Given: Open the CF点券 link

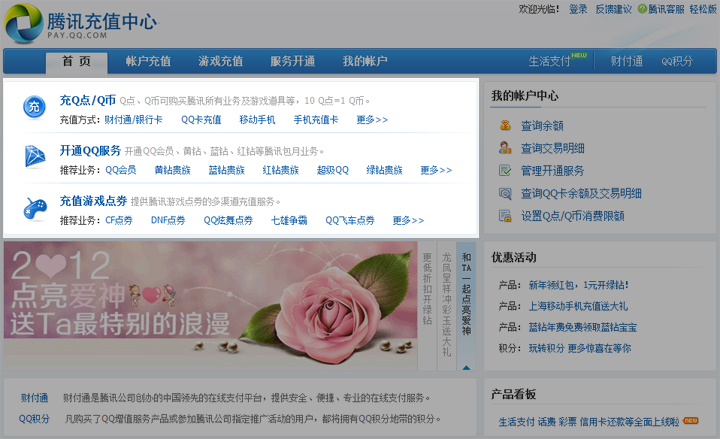Looking at the screenshot, I should (x=119, y=220).
